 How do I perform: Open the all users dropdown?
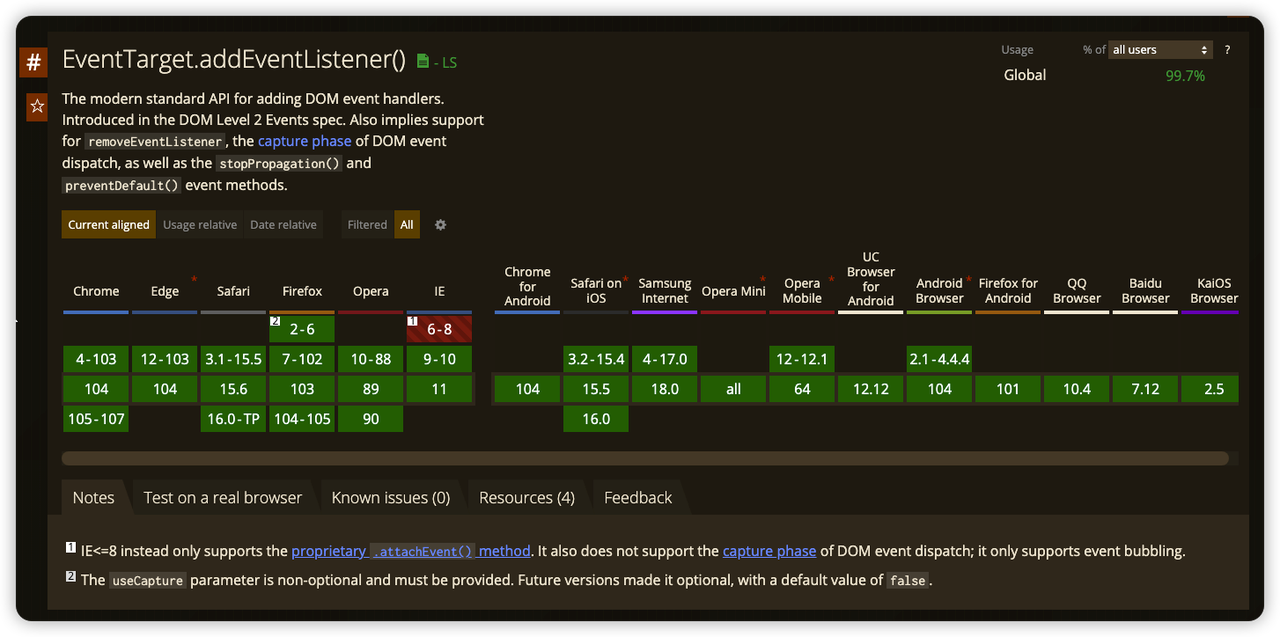pyautogui.click(x=1160, y=49)
